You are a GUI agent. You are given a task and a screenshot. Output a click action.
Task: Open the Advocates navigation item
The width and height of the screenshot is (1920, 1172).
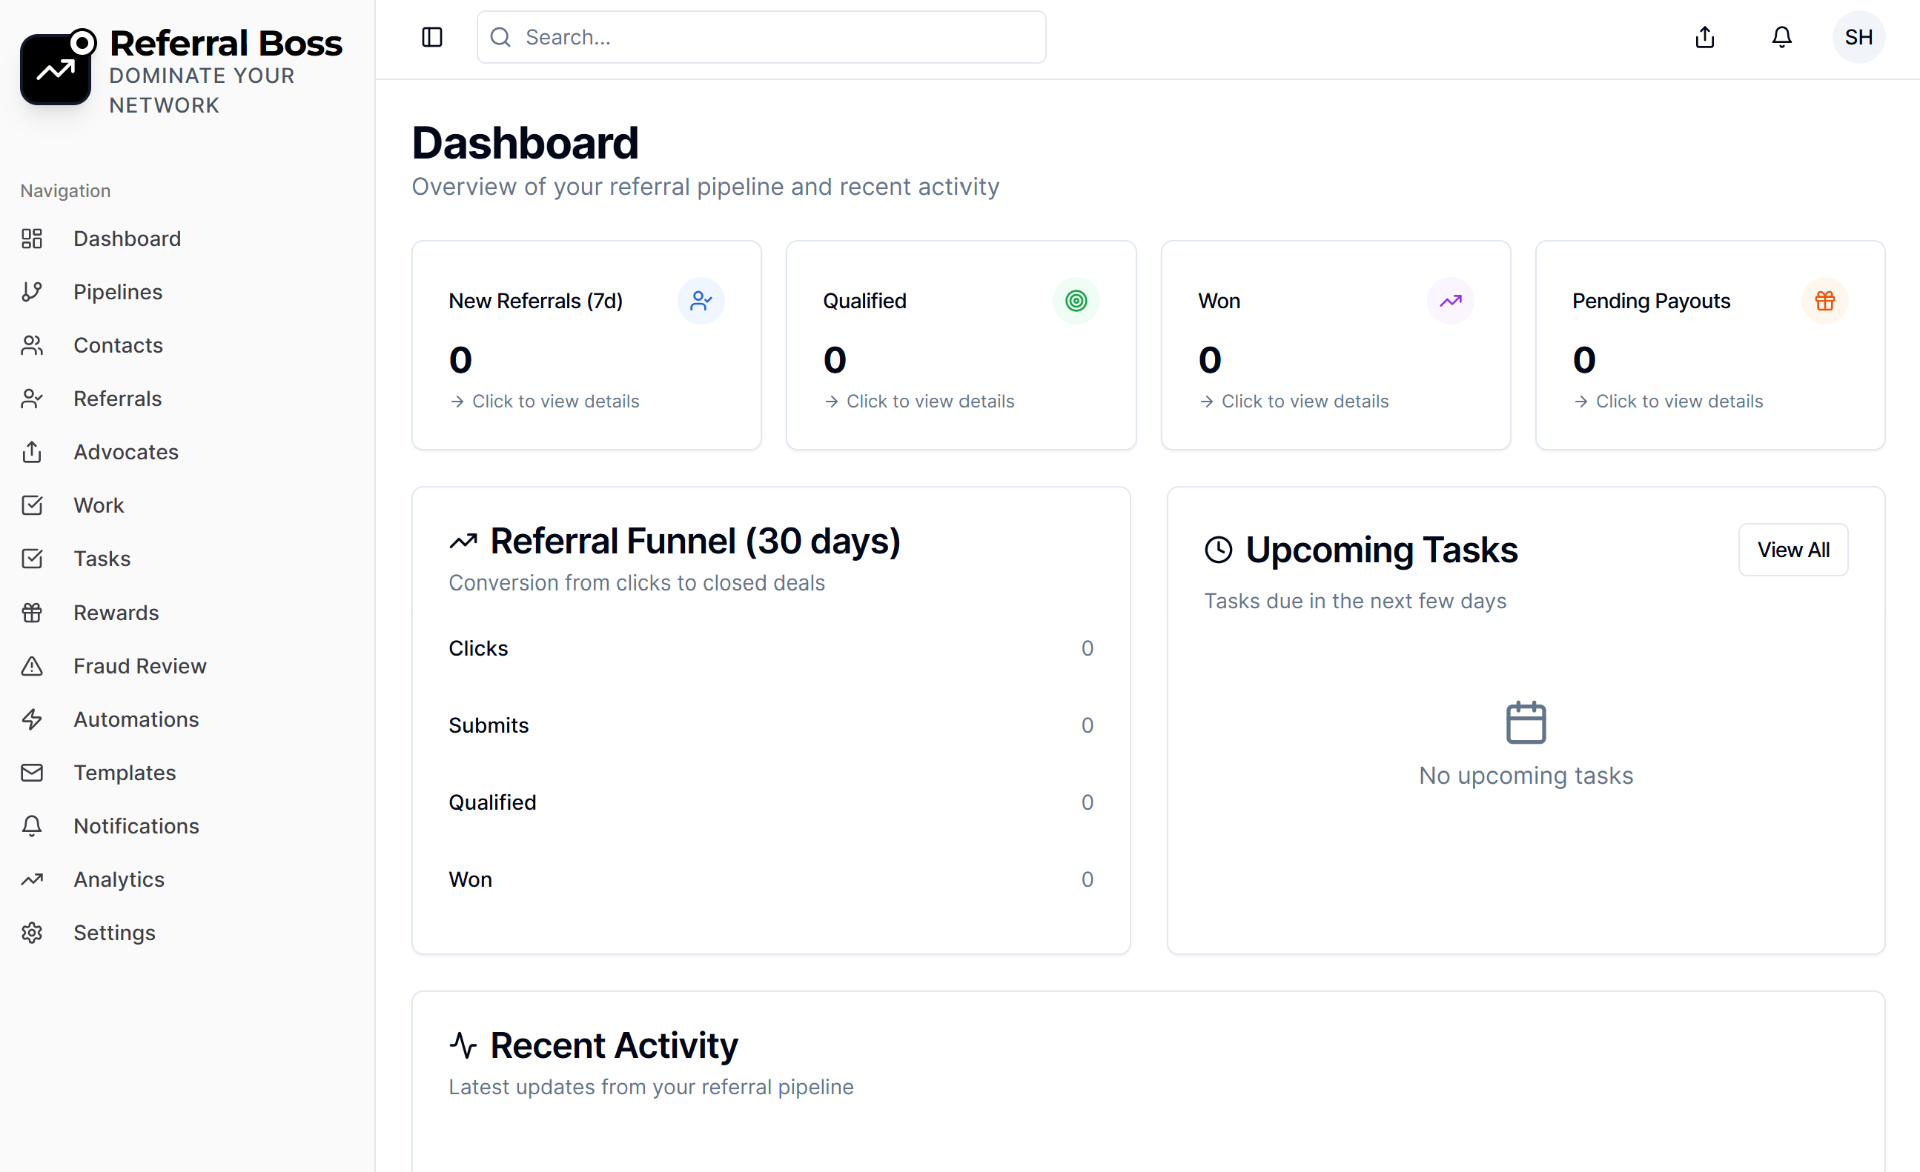pyautogui.click(x=125, y=452)
